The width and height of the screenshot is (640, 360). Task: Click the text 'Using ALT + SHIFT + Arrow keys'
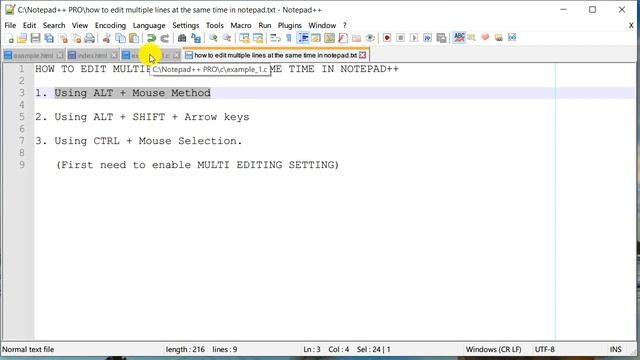[x=151, y=117]
